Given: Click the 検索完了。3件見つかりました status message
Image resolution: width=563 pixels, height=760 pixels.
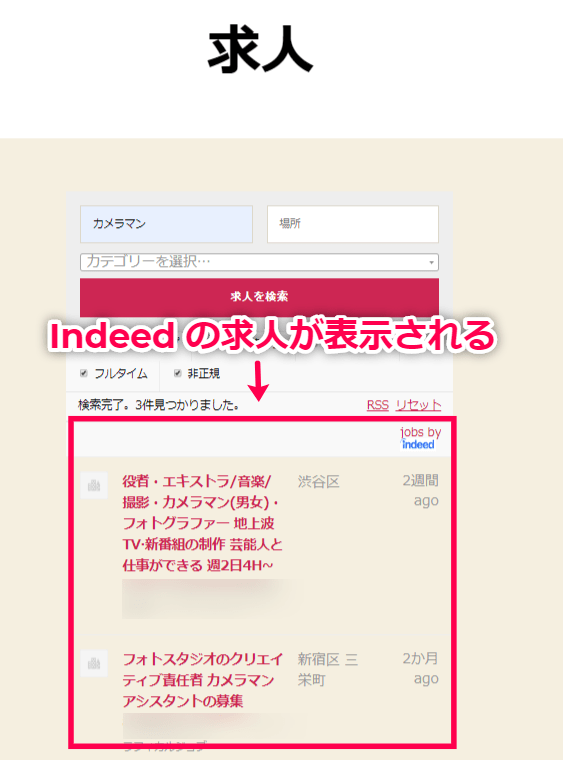Looking at the screenshot, I should coord(158,405).
